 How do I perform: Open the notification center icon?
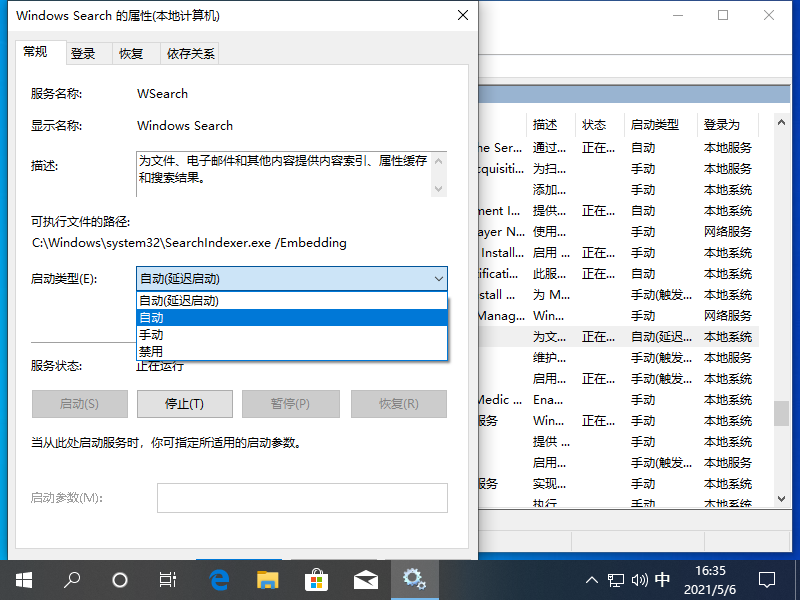coord(767,579)
